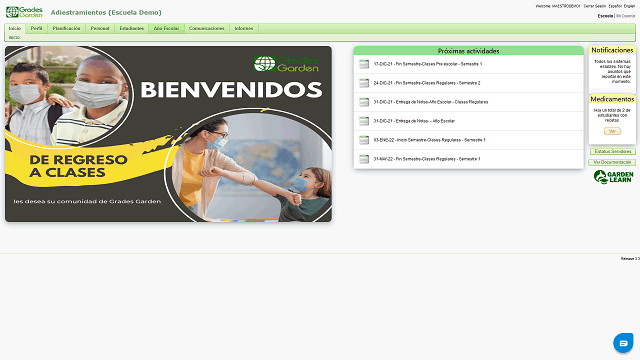640x360 pixels.
Task: Click the Welcome username text
Action: 558,6
